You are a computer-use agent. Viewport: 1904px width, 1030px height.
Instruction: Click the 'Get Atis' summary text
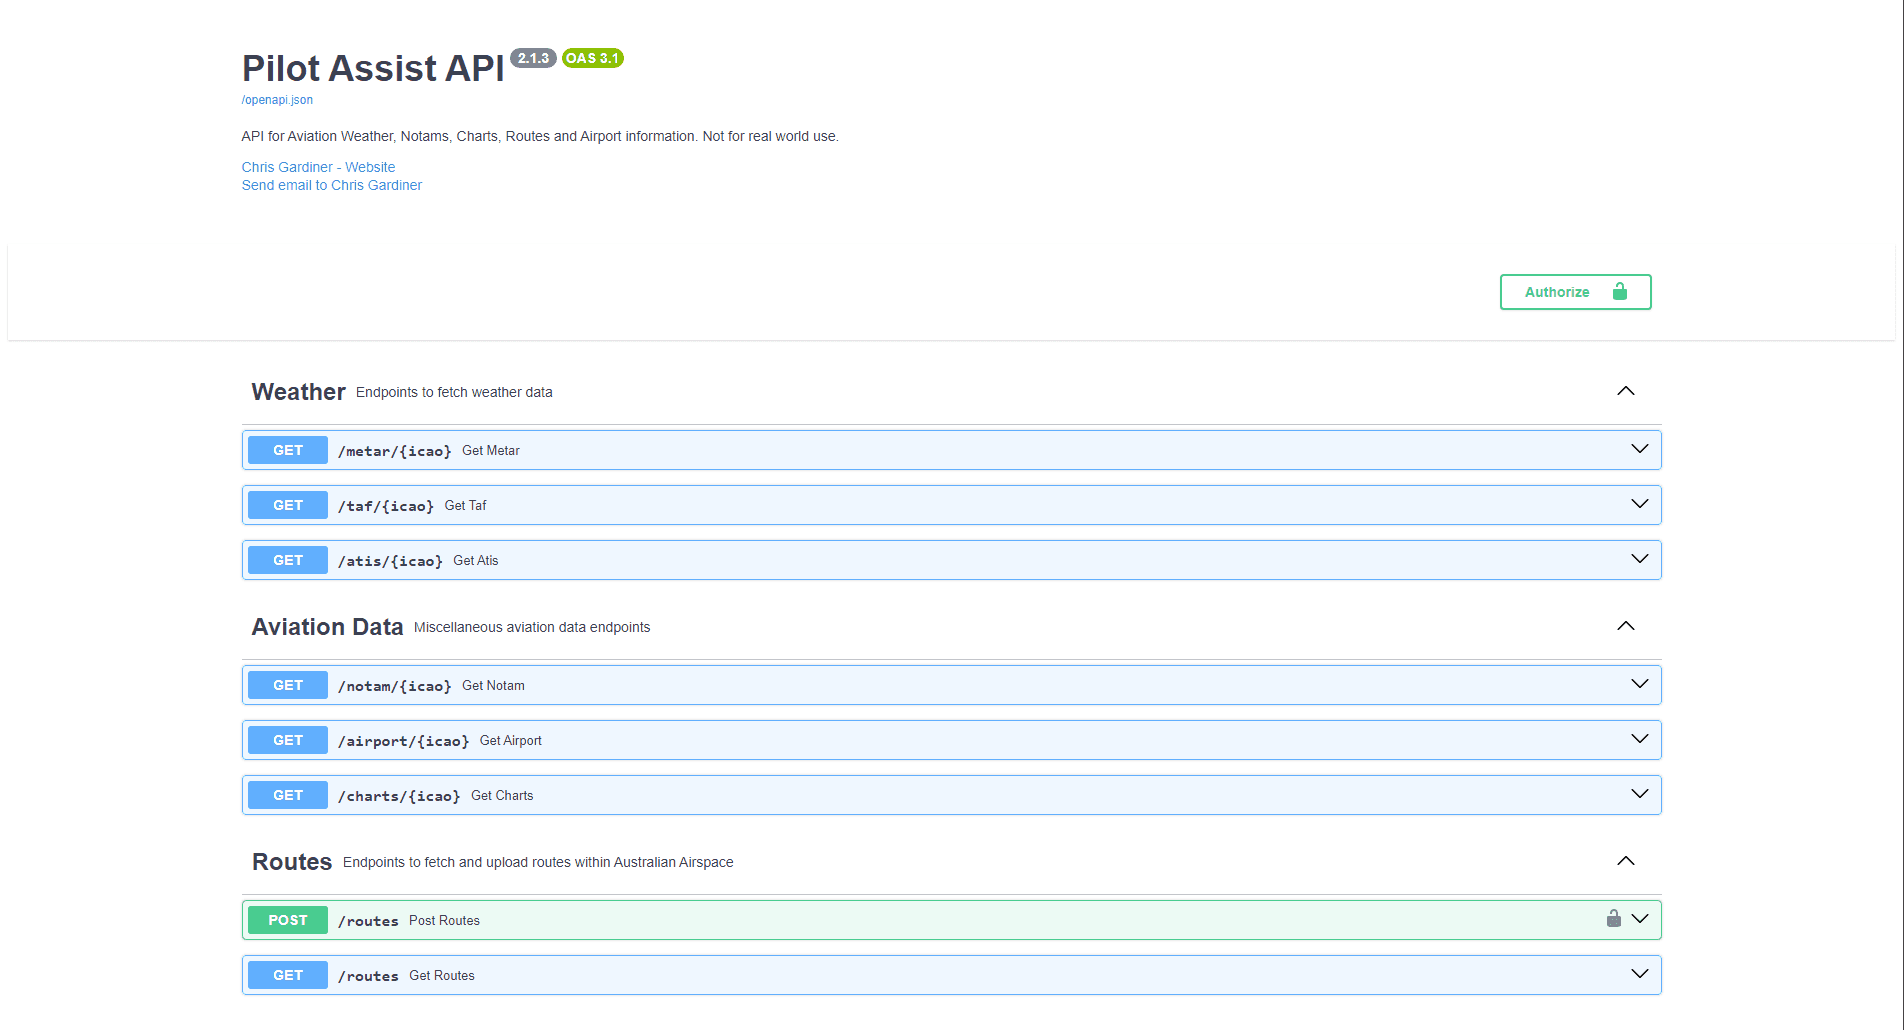click(x=476, y=561)
